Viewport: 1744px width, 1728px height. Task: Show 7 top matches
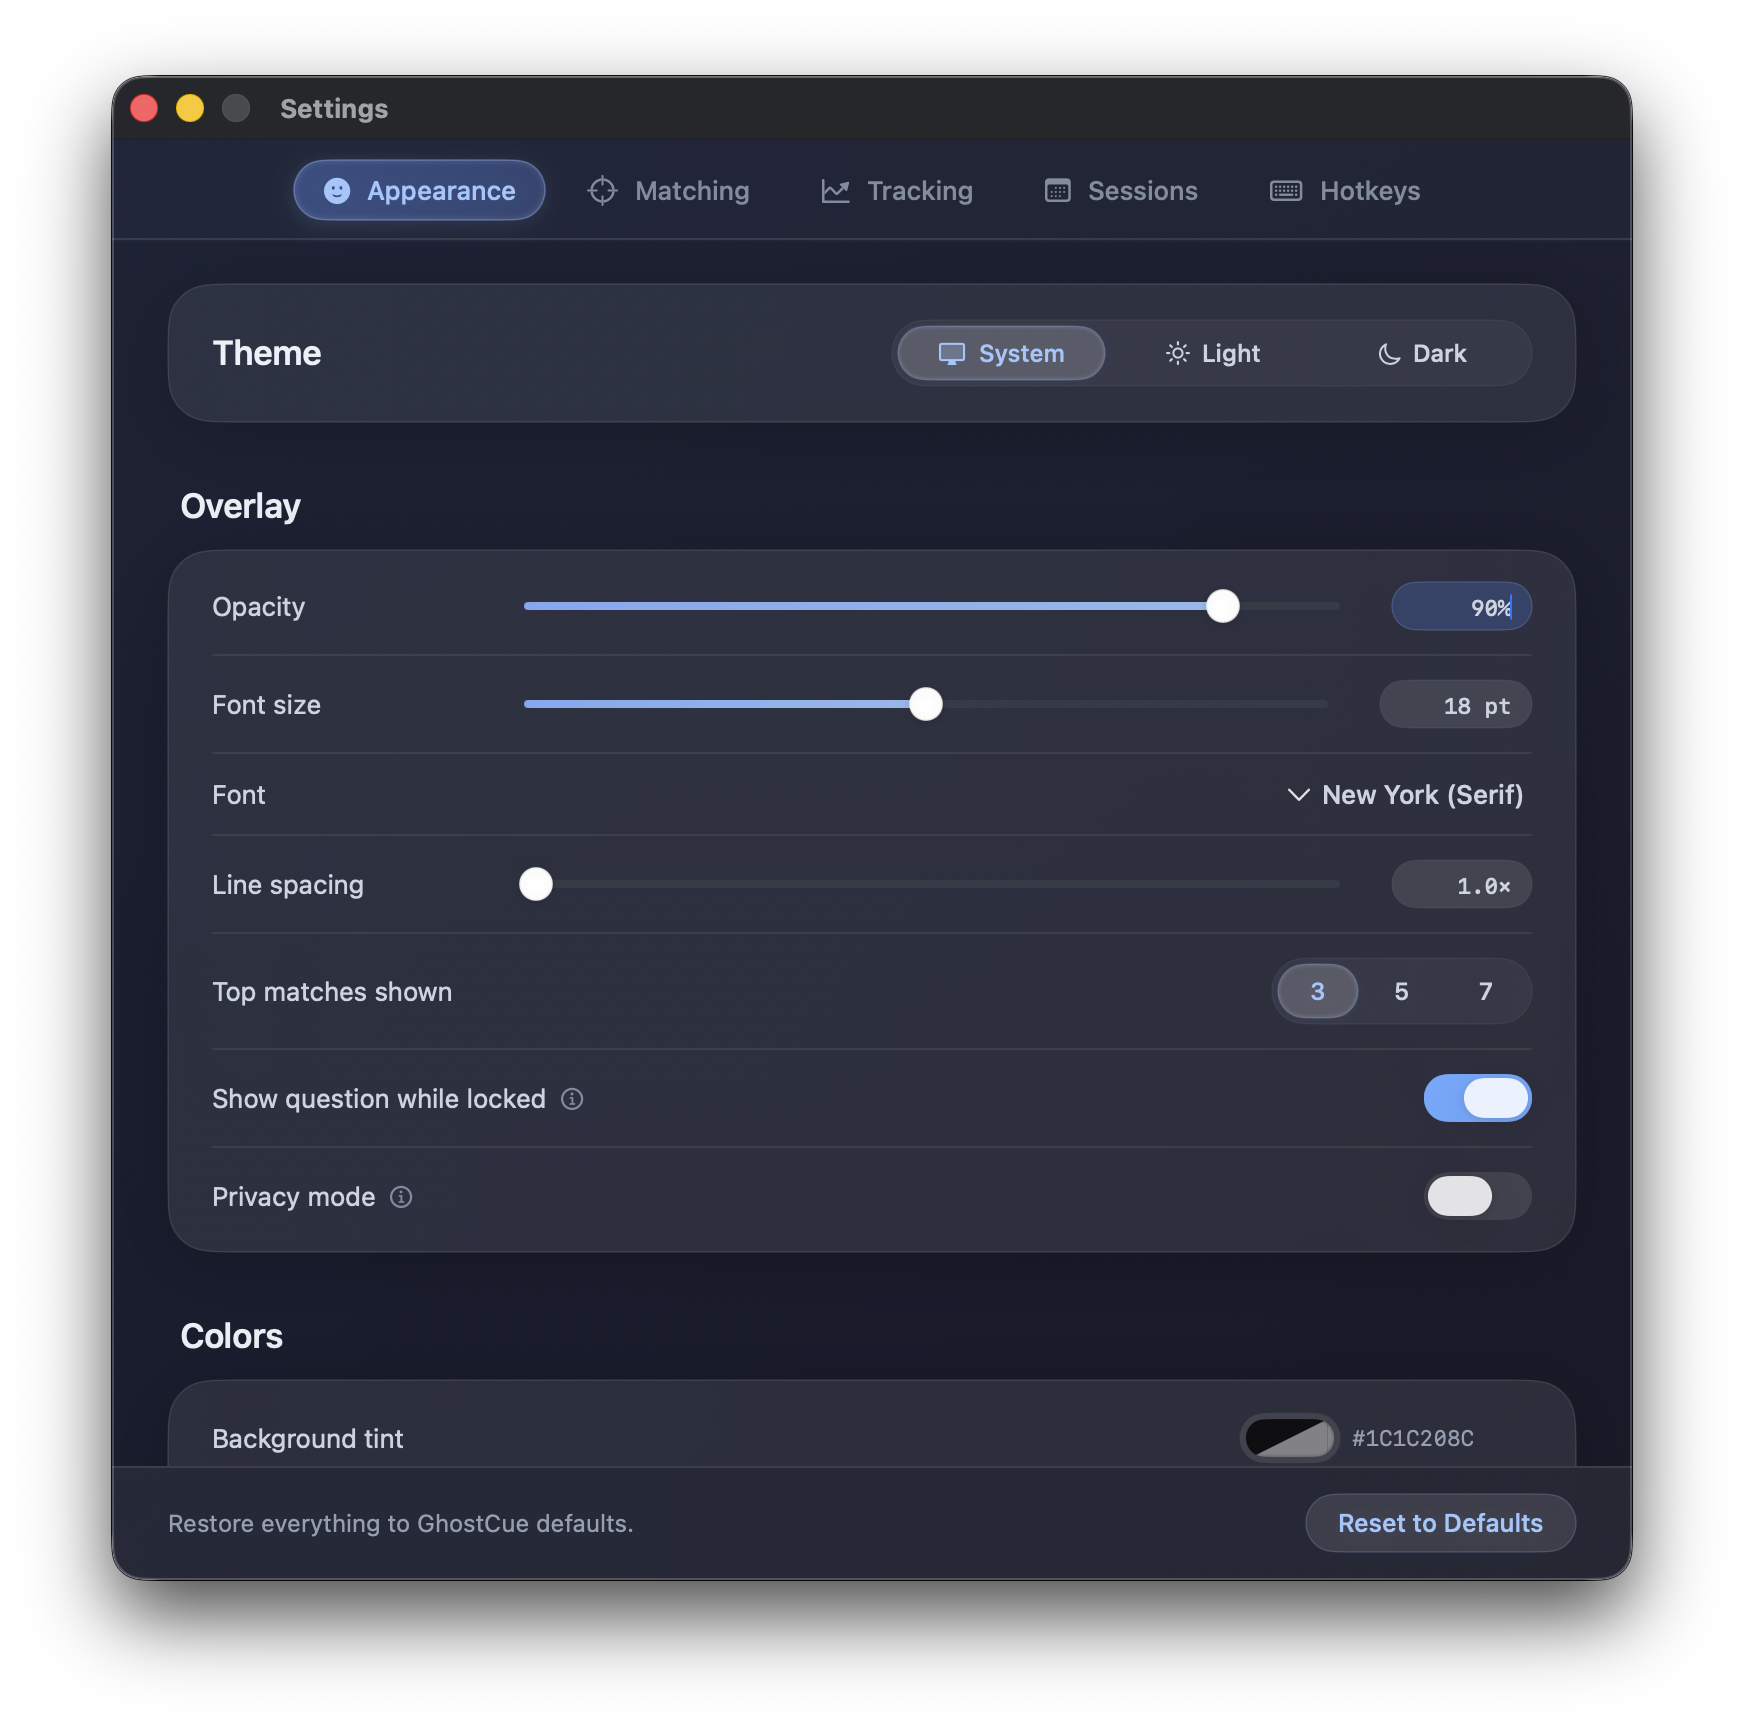click(1485, 991)
